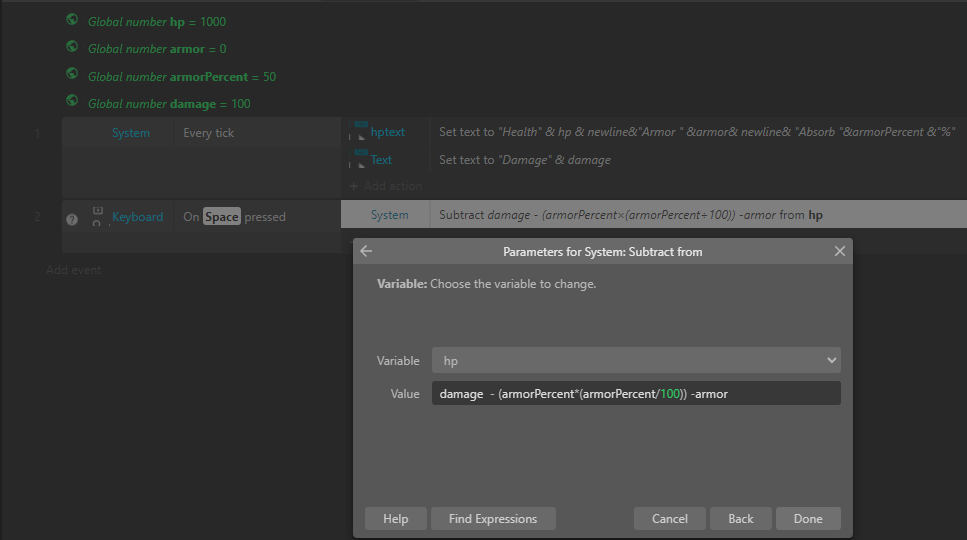Select Global number damage = 100
The width and height of the screenshot is (967, 540).
[x=169, y=104]
